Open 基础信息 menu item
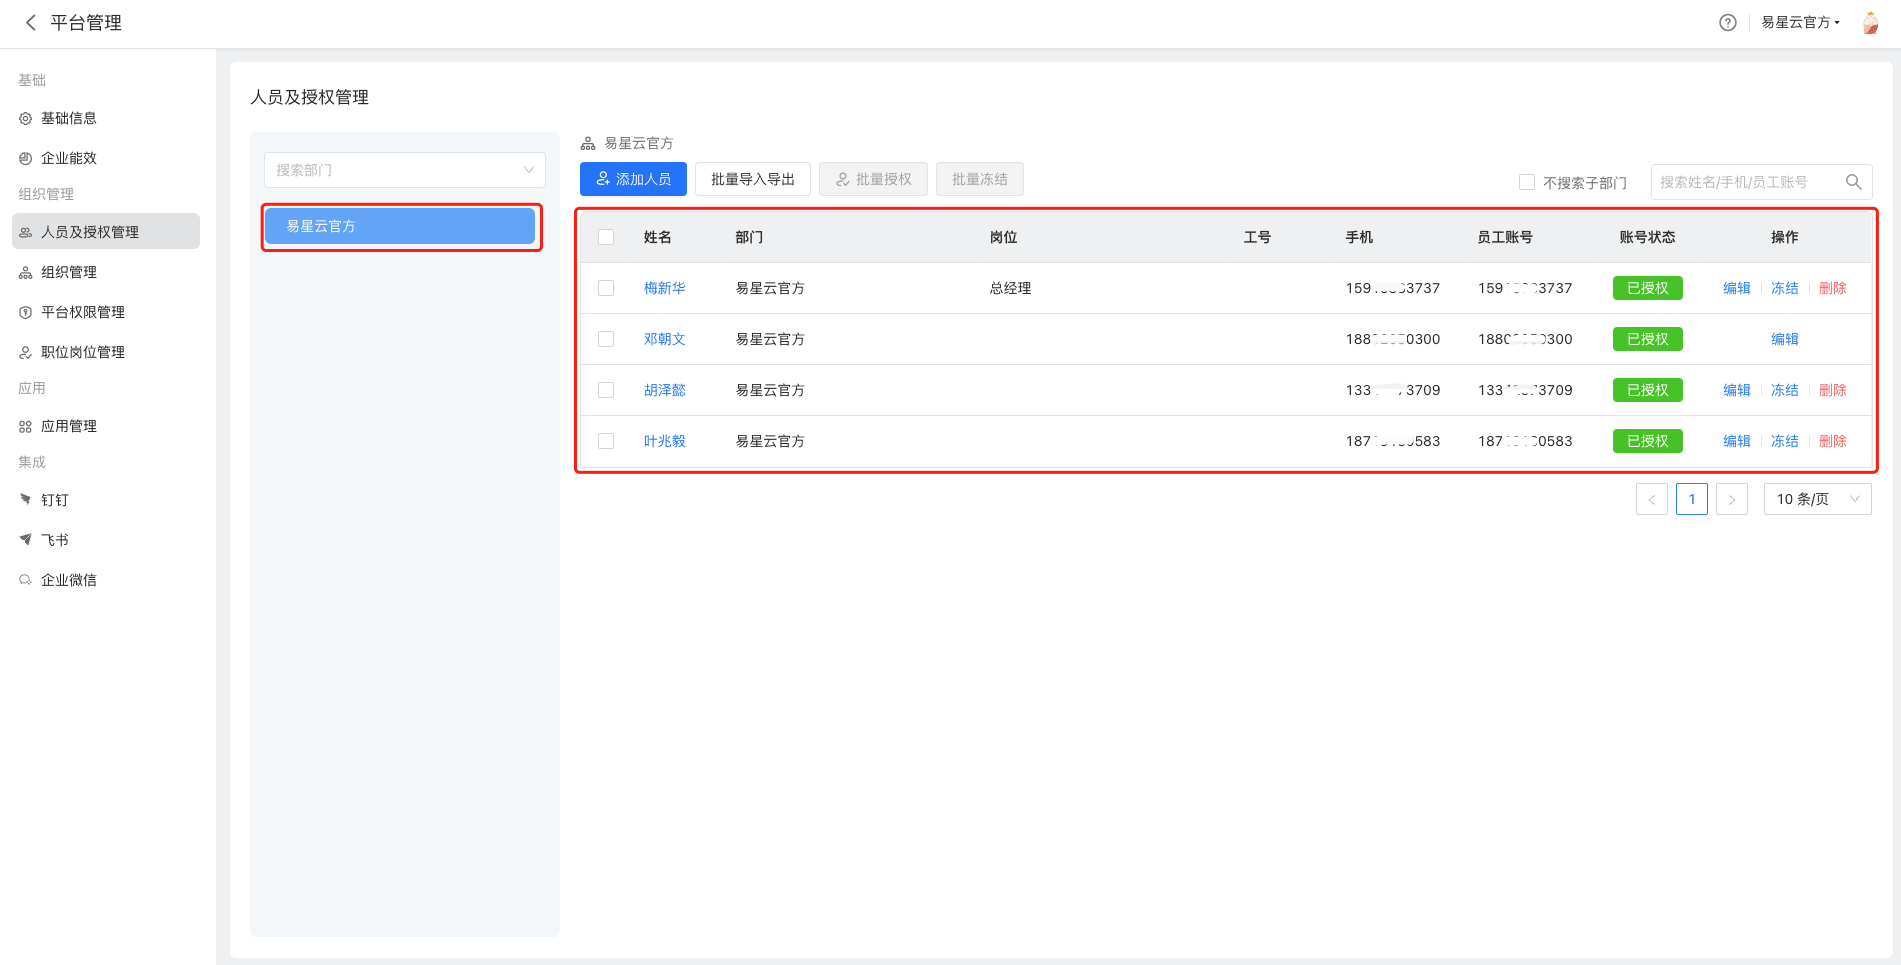Screen dimensions: 1901x965 [106, 118]
